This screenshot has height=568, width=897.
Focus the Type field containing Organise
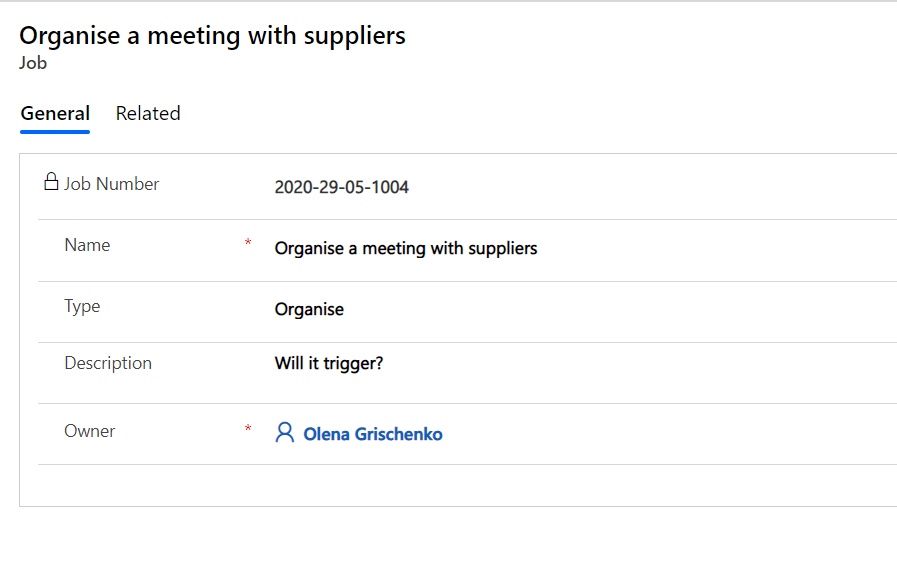click(309, 309)
